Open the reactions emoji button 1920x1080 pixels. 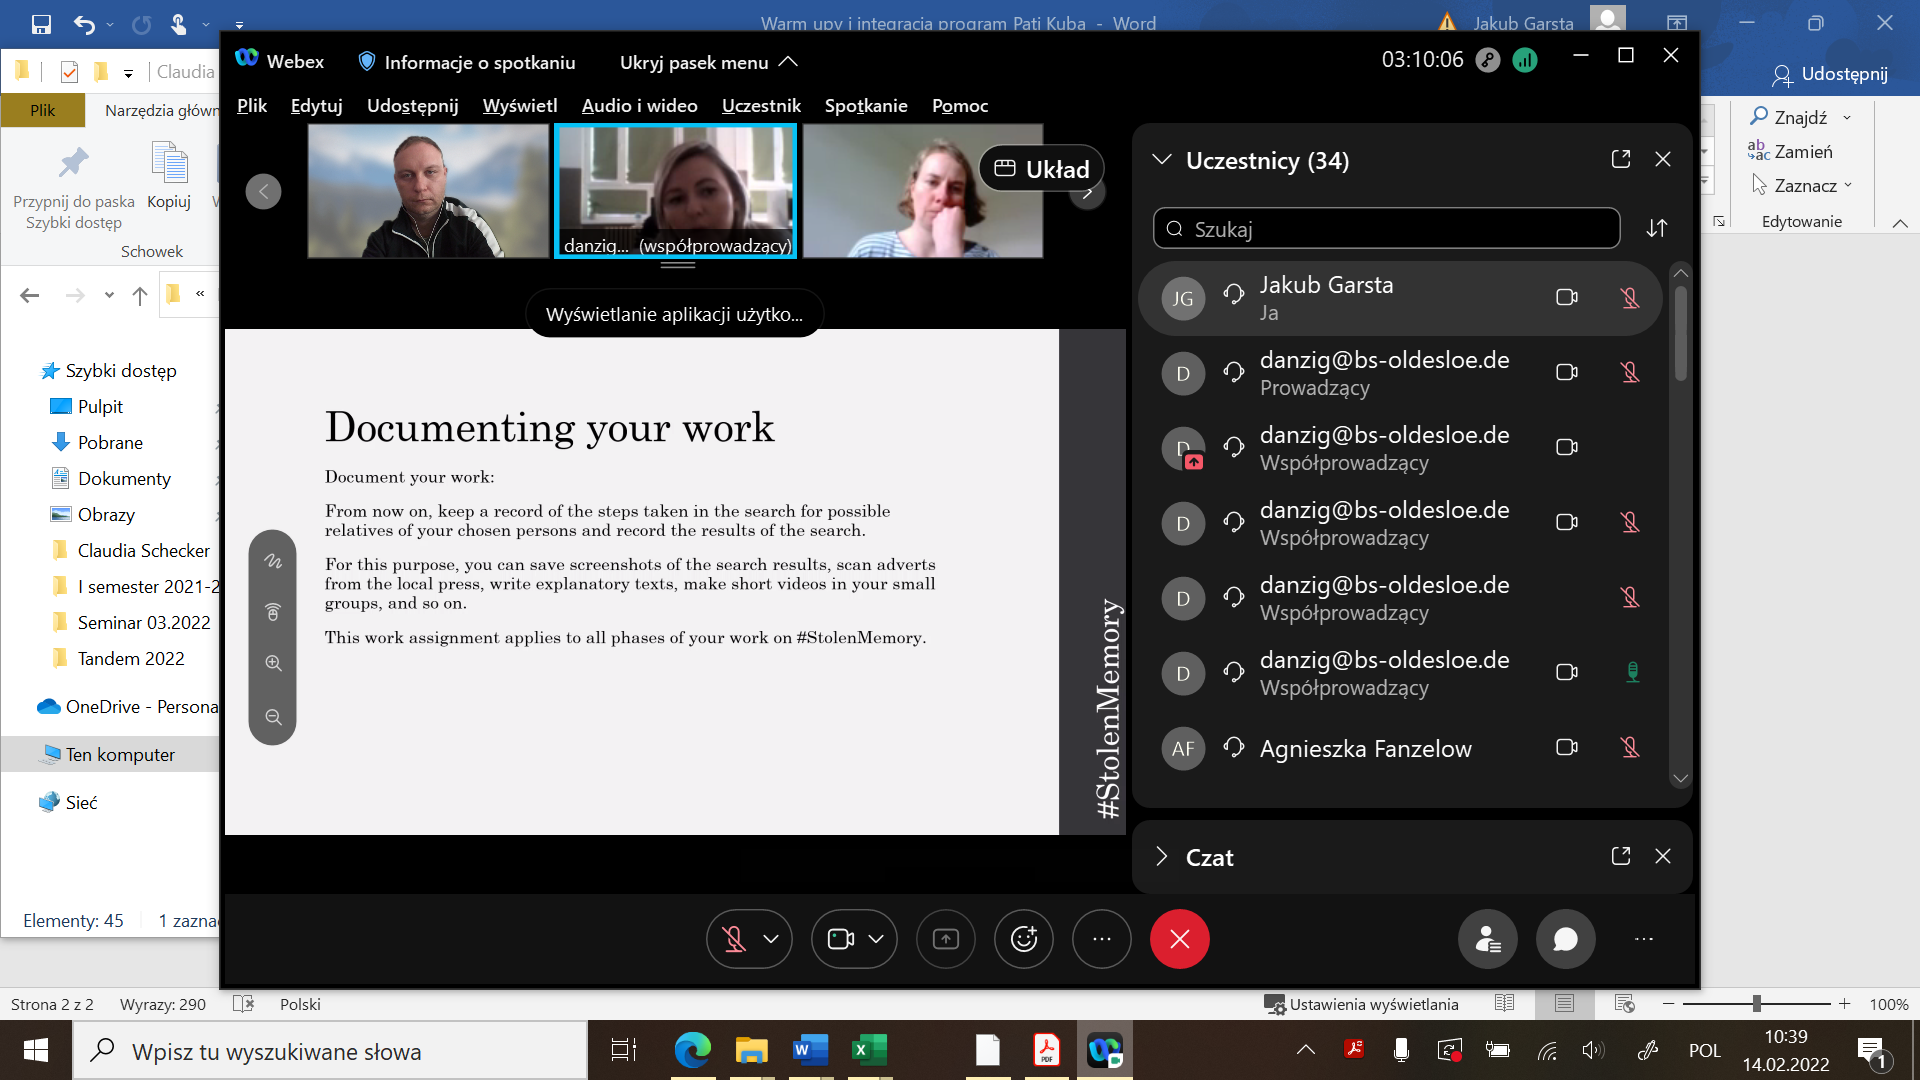coord(1024,939)
